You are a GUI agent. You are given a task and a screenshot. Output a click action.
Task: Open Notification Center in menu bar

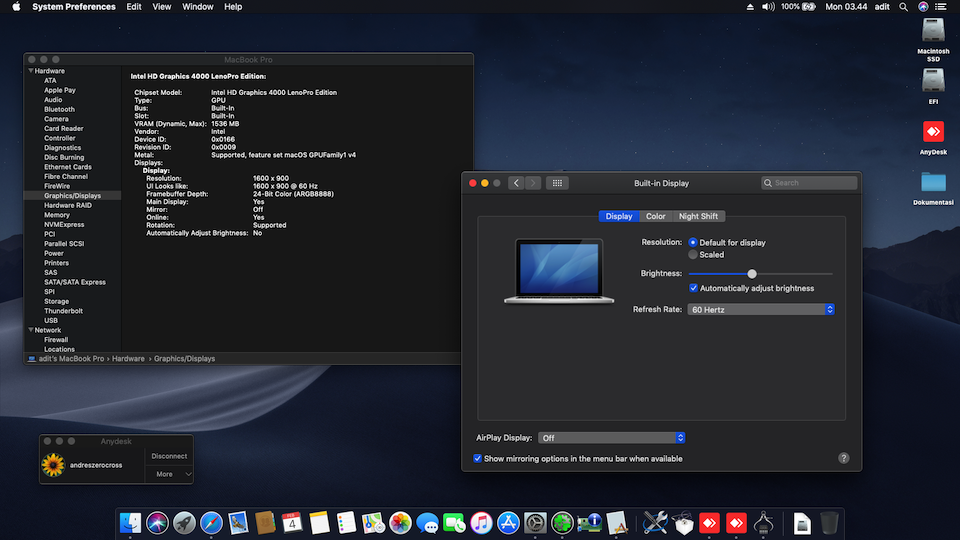pos(941,7)
